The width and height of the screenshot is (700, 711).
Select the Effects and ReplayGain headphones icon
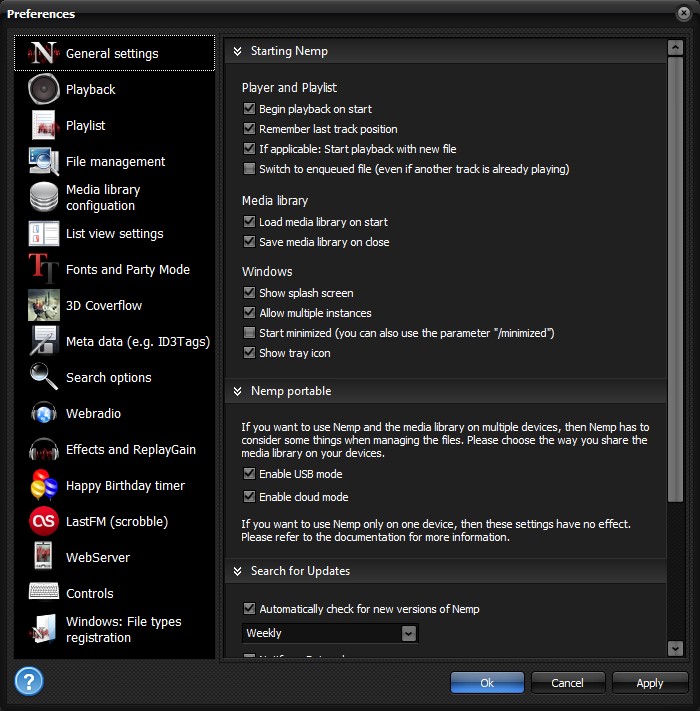[x=44, y=450]
